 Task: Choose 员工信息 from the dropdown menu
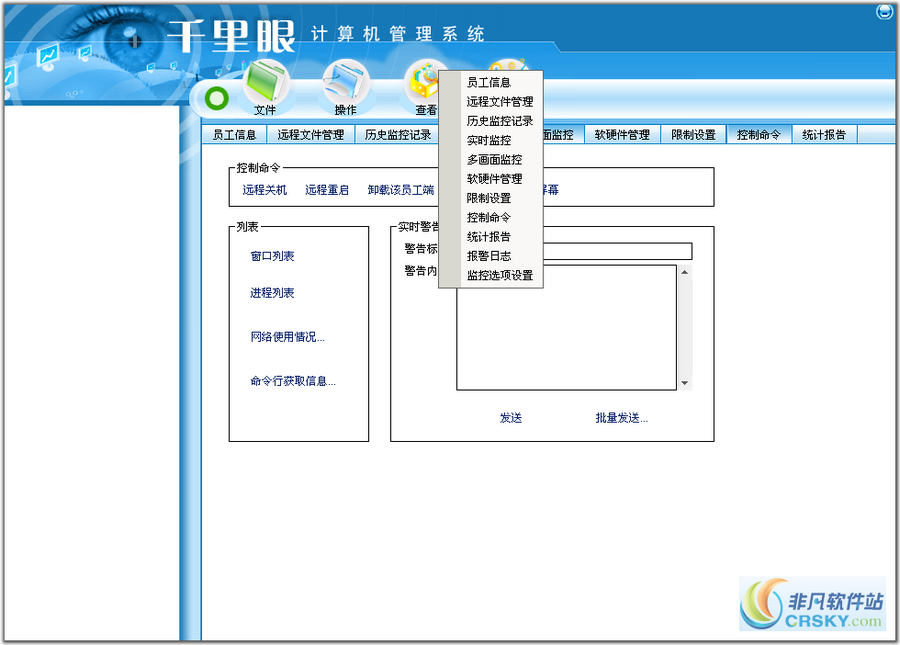(x=490, y=83)
